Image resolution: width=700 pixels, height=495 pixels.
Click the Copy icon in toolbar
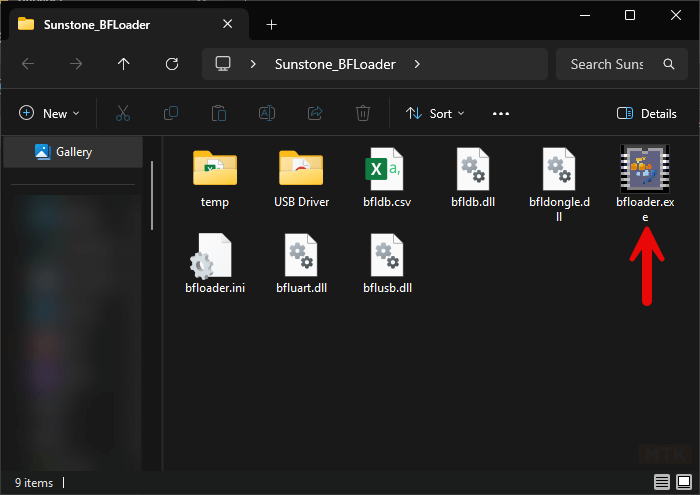pos(171,113)
